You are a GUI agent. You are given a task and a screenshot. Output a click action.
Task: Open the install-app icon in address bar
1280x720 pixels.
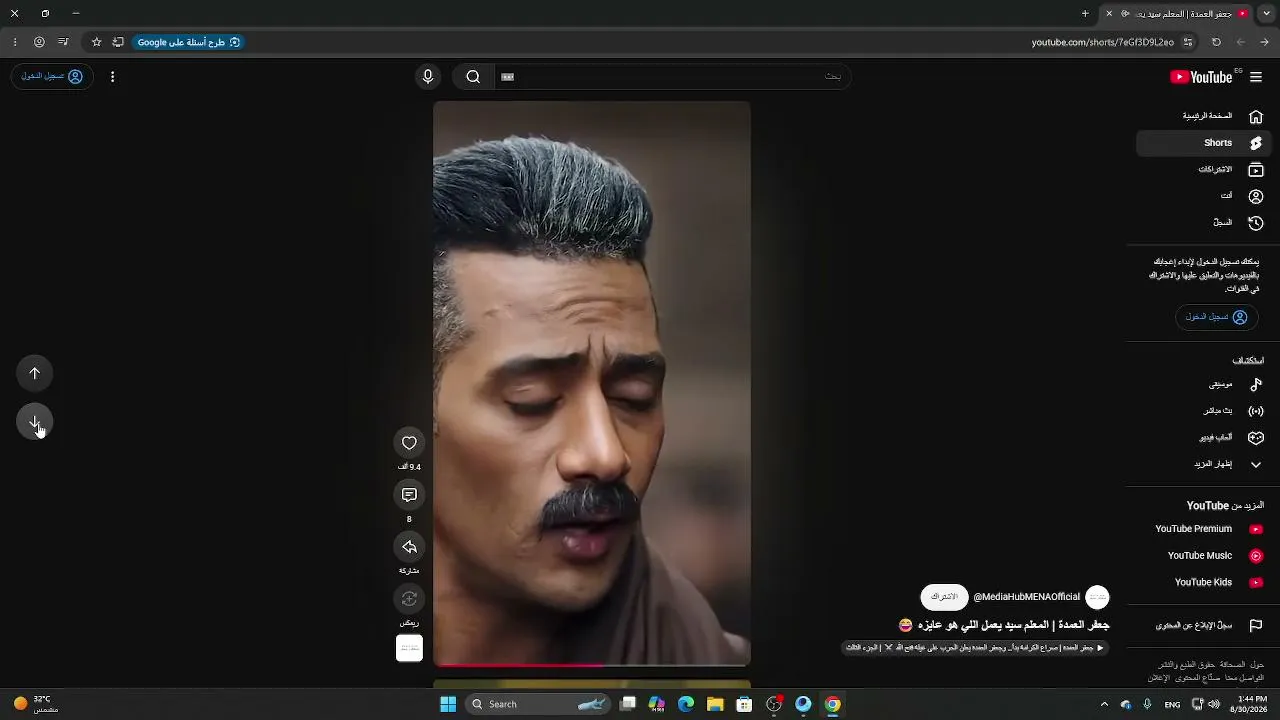pos(118,42)
